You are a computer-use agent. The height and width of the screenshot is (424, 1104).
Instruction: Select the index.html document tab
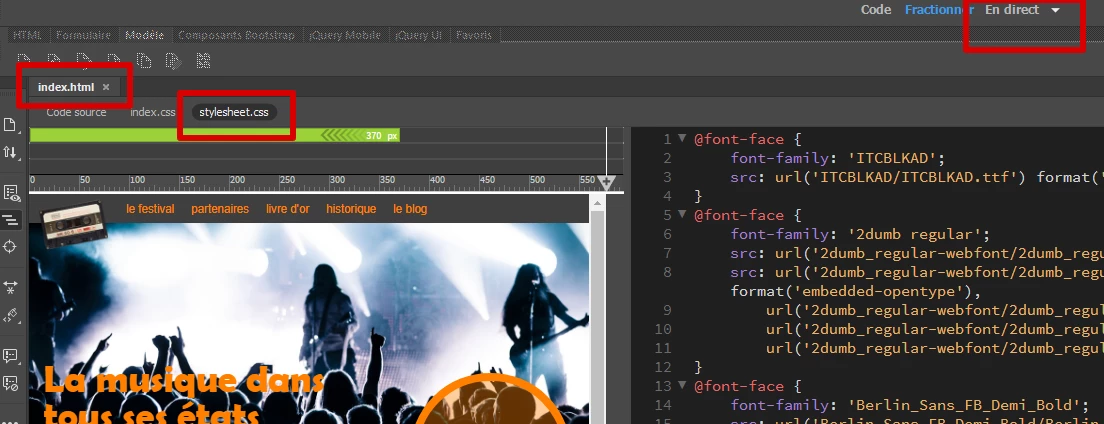pyautogui.click(x=65, y=87)
